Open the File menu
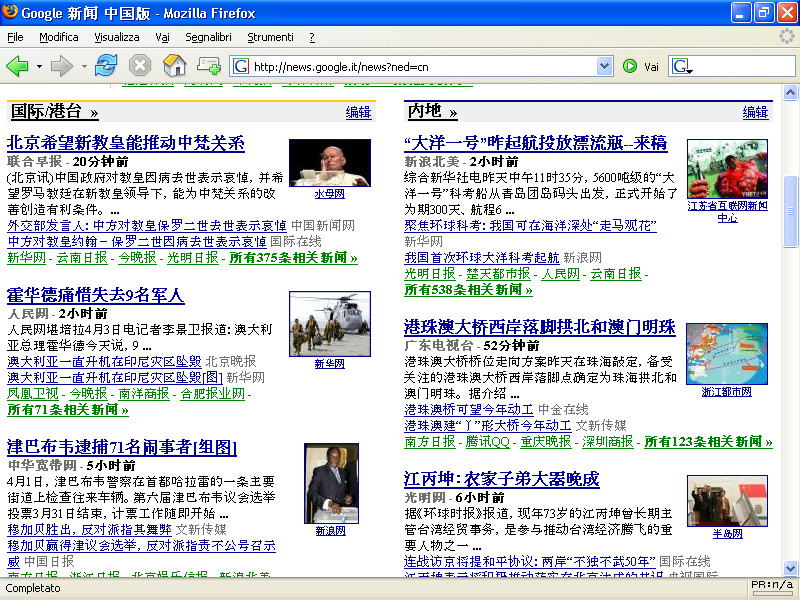Screen dimensions: 800x600 [x=15, y=37]
